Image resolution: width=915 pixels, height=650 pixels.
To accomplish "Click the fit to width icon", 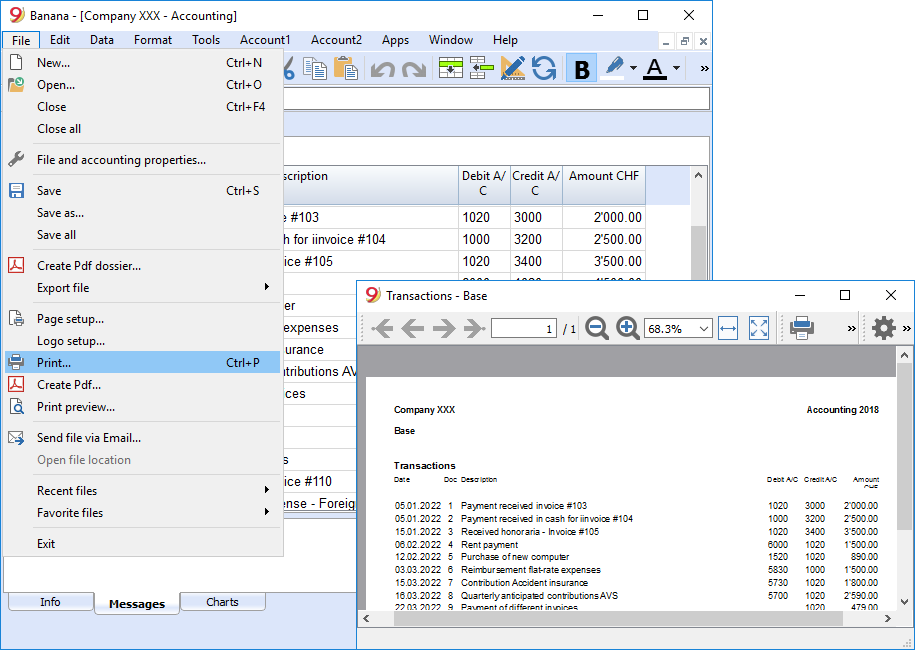I will [x=728, y=329].
